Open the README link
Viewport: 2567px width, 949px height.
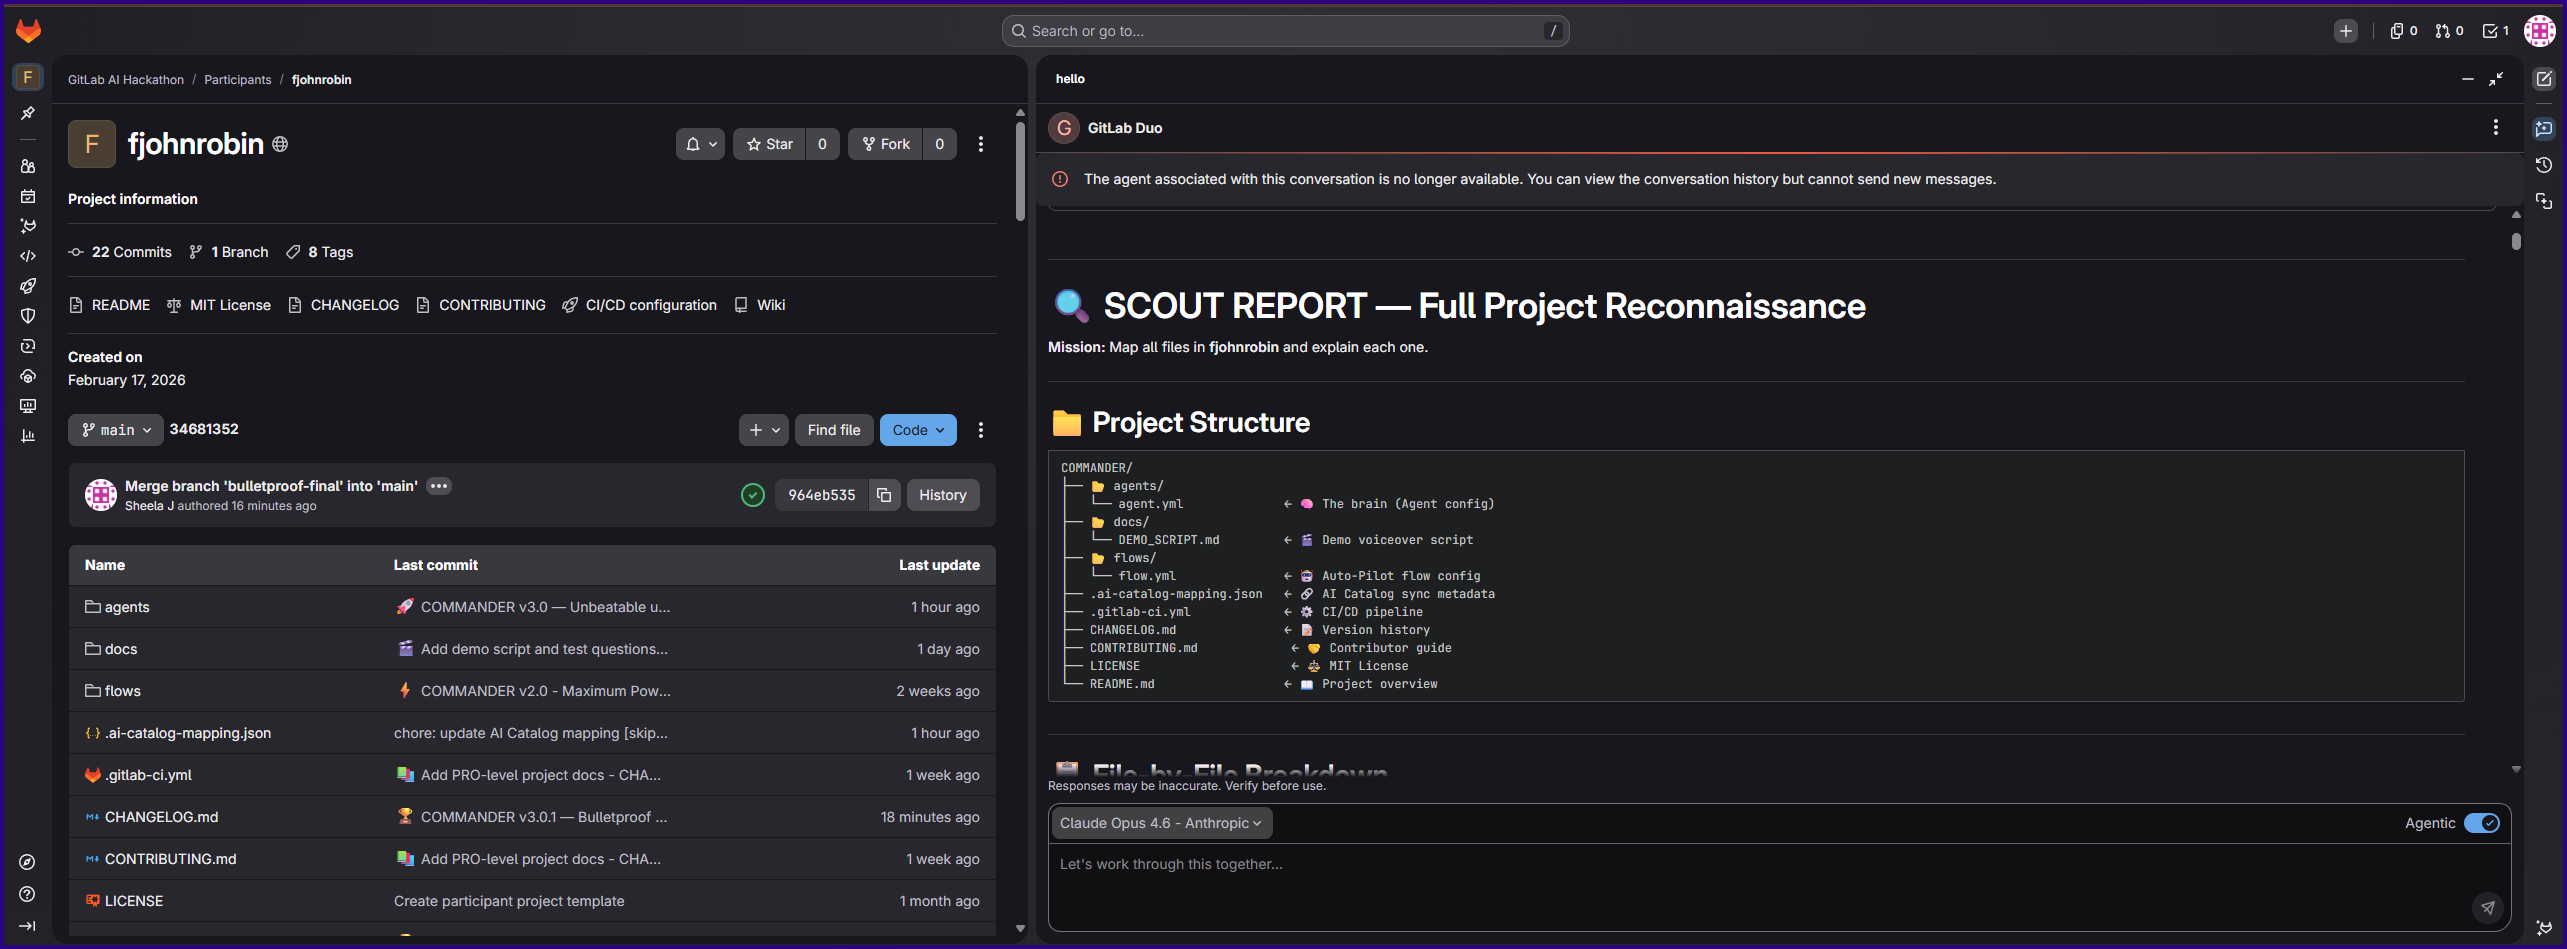click(110, 305)
